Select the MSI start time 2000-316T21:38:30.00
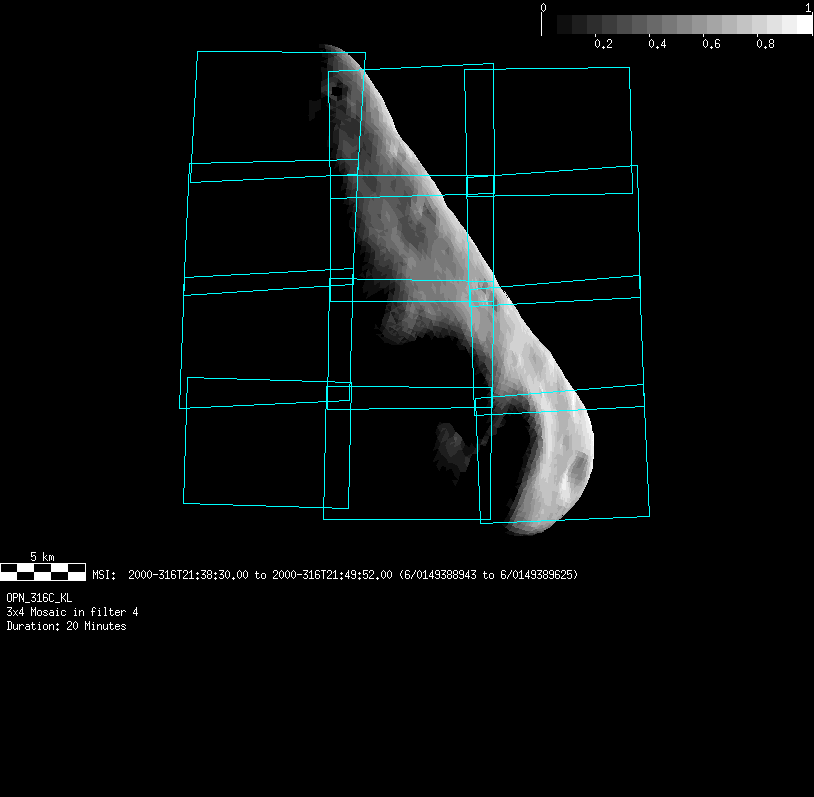Screen dimensions: 814x797 (x=189, y=575)
